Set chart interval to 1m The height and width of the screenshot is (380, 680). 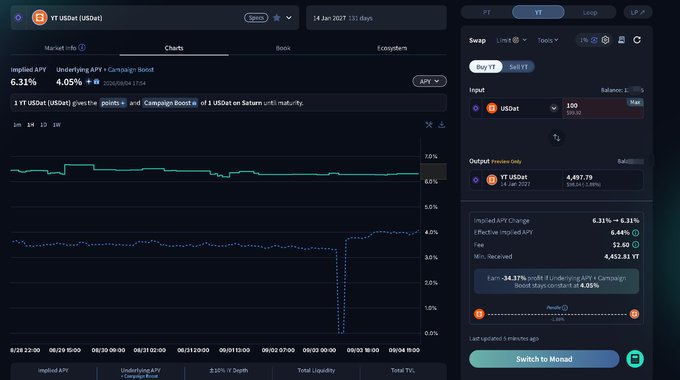17,125
